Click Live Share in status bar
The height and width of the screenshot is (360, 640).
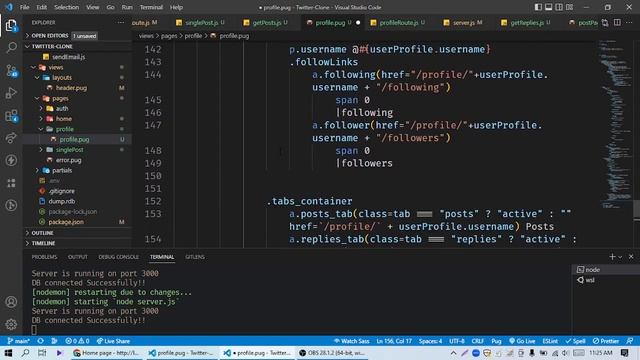pos(113,341)
